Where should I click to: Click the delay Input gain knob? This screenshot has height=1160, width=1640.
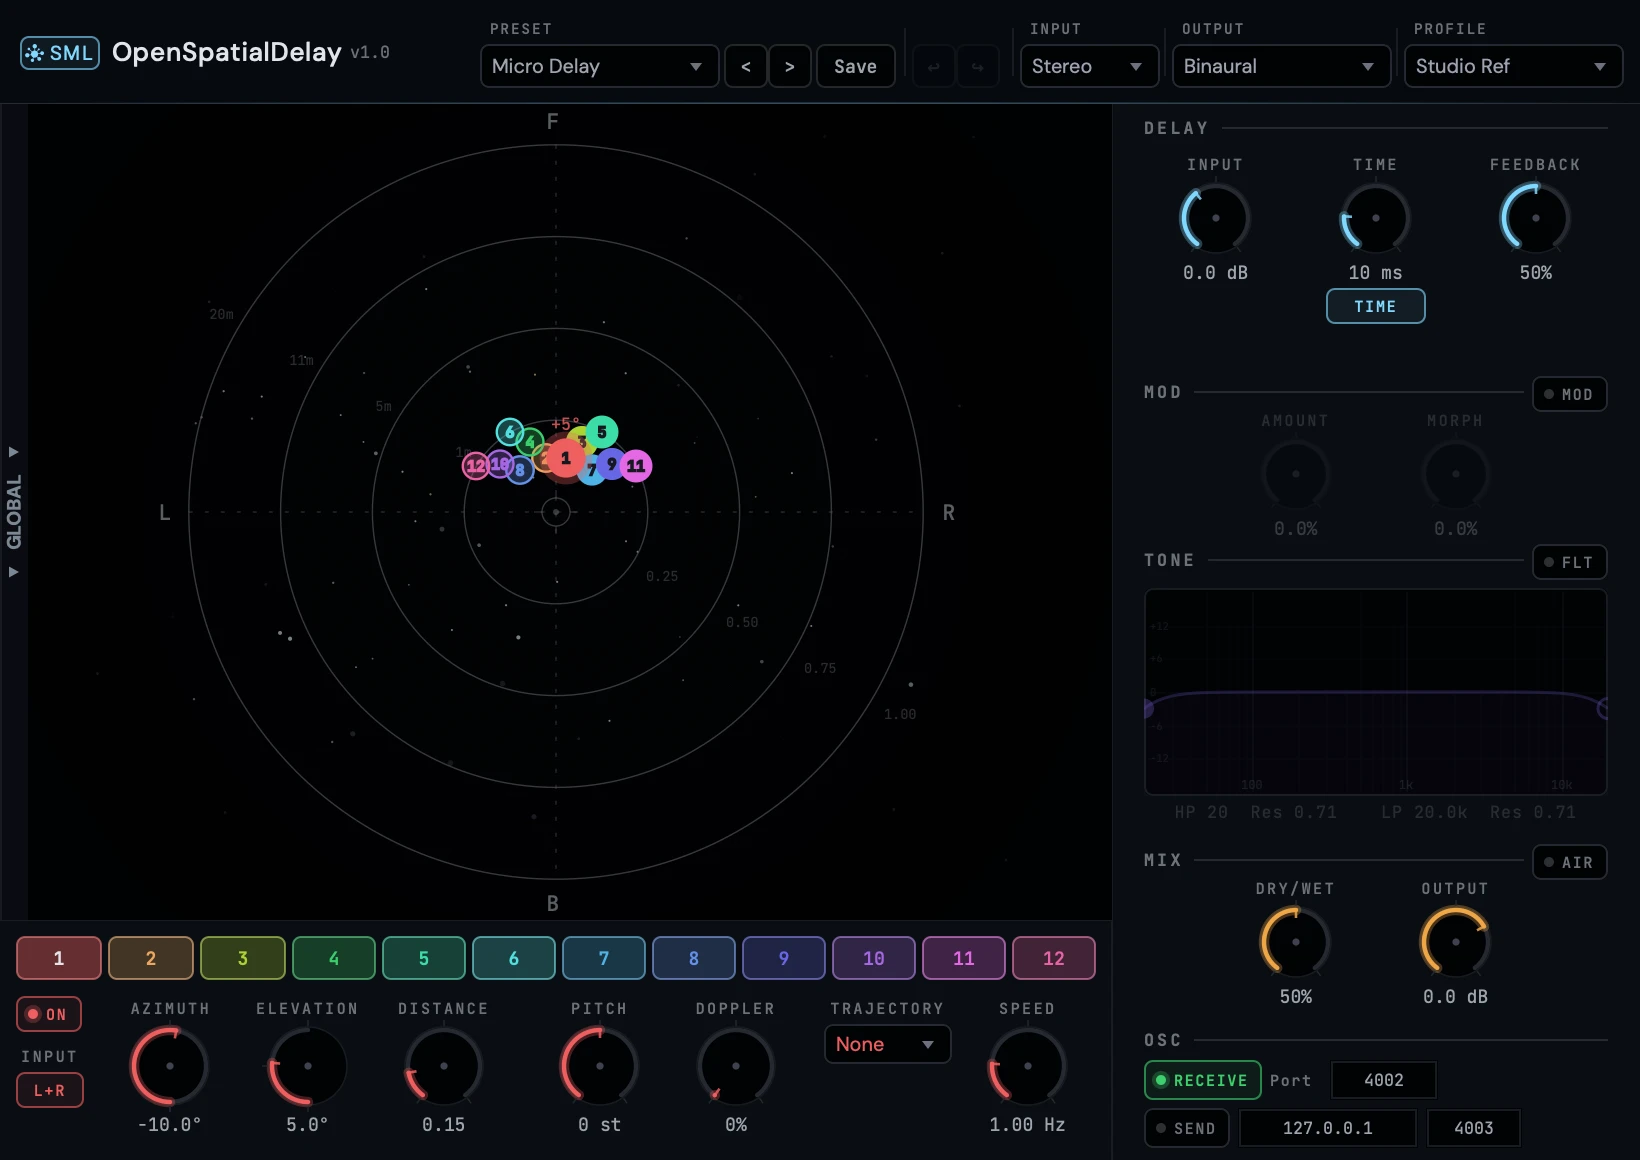(1215, 218)
